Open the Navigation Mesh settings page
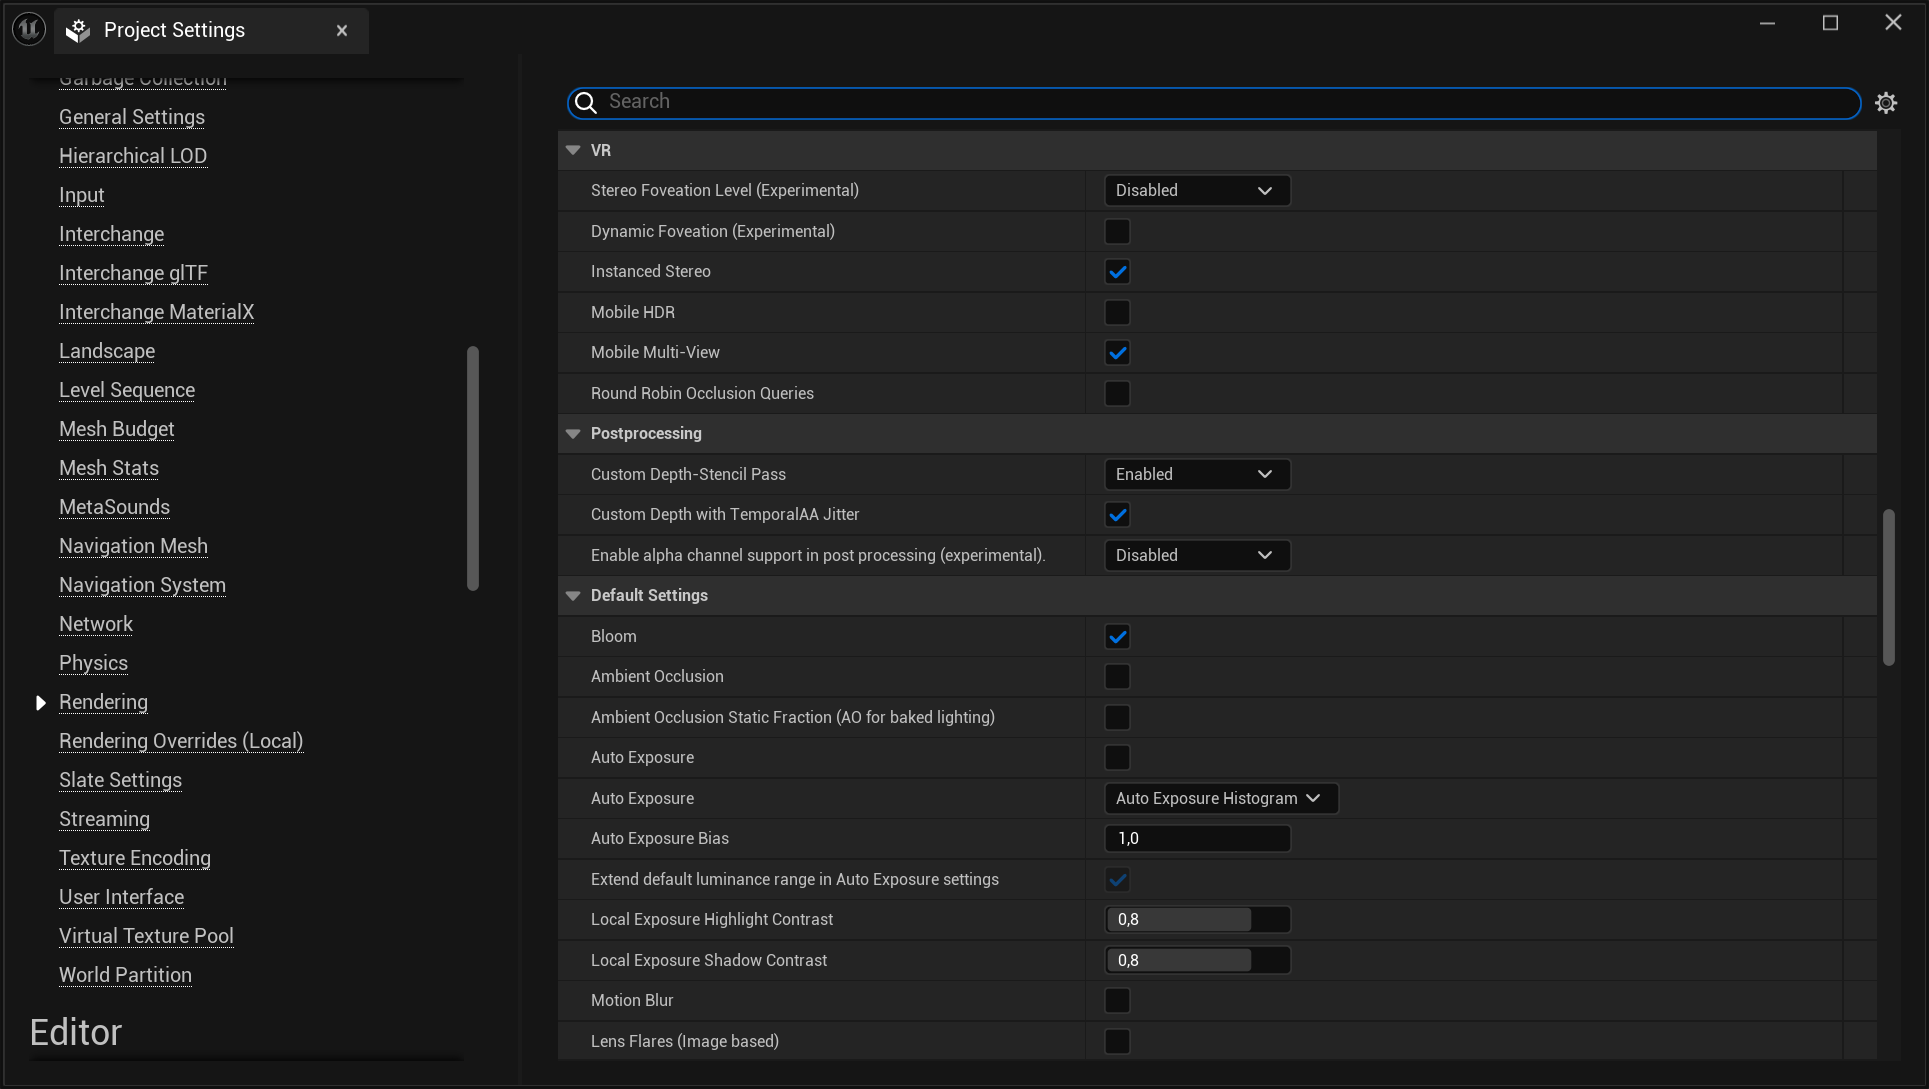Screen dimensions: 1929x1089 tap(133, 546)
